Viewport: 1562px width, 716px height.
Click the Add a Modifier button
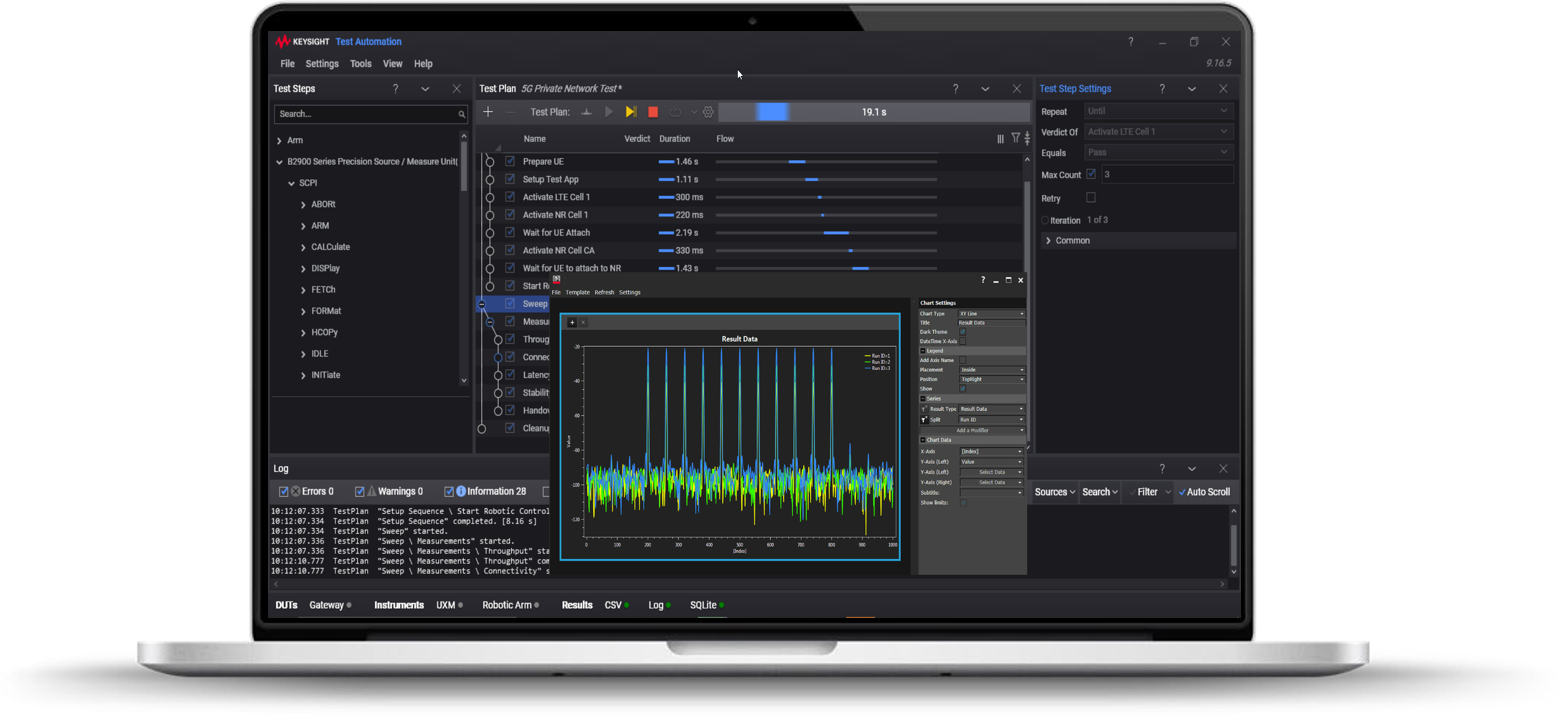coord(973,430)
